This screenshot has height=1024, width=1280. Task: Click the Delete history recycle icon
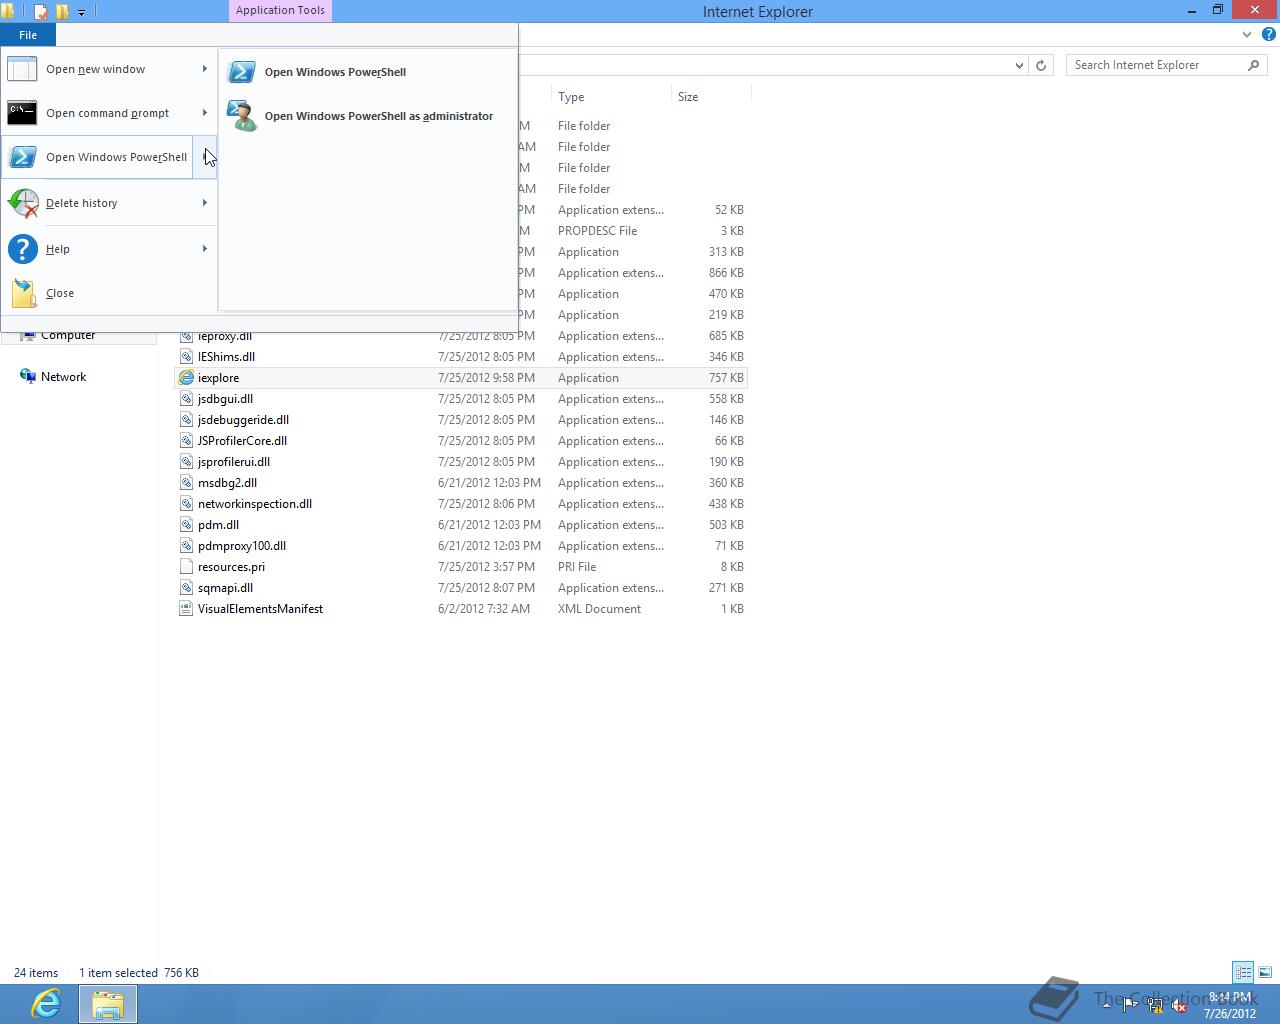click(22, 203)
